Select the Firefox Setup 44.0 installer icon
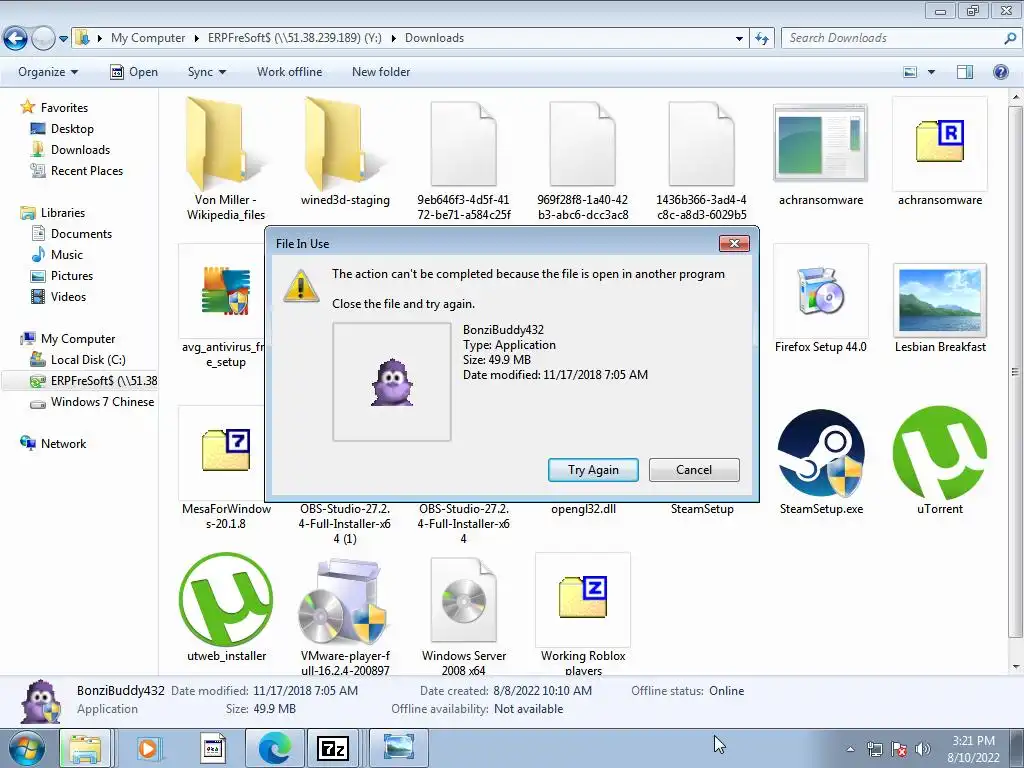This screenshot has height=768, width=1024. pos(821,291)
